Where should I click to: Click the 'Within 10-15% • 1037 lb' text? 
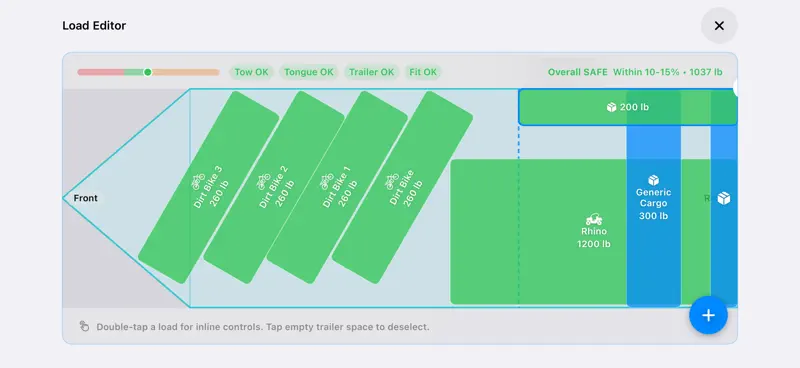click(667, 72)
